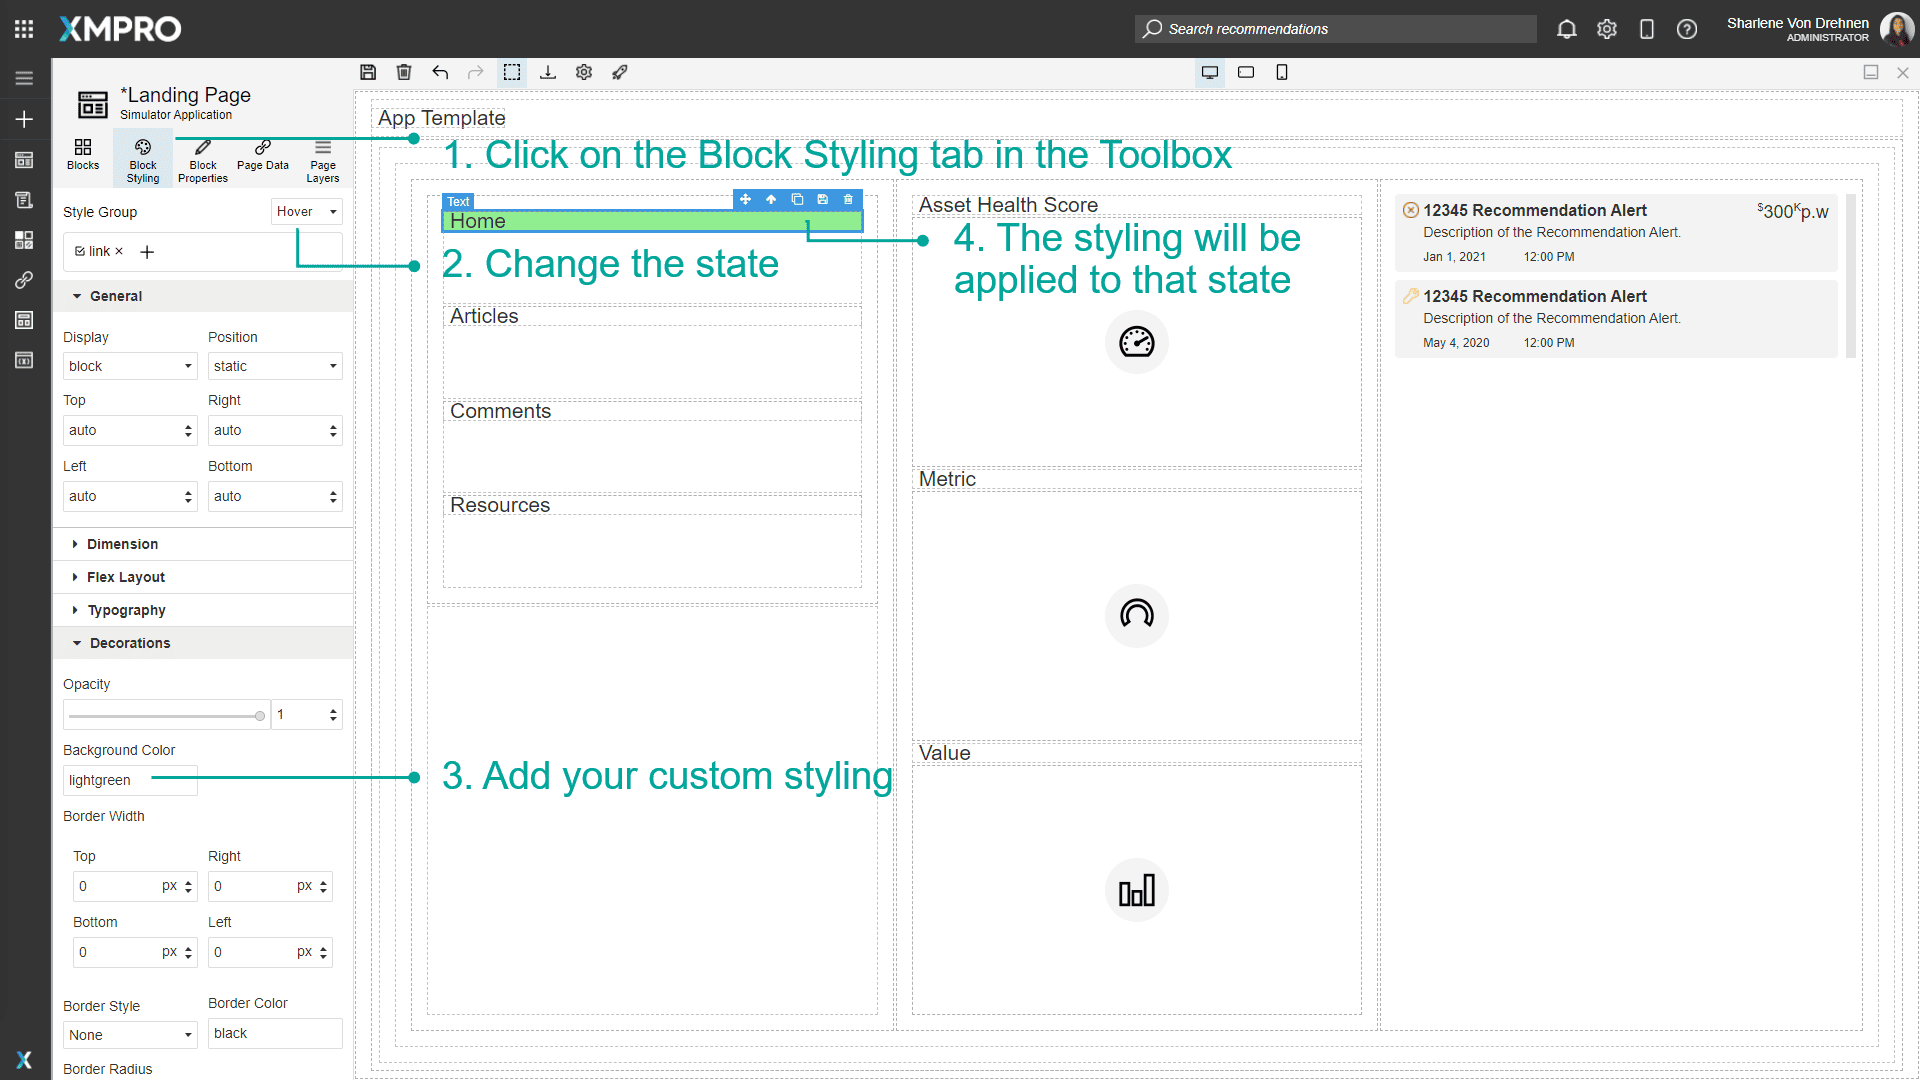Viewport: 1920px width, 1080px height.
Task: Switch to tablet preview mode
Action: point(1246,72)
